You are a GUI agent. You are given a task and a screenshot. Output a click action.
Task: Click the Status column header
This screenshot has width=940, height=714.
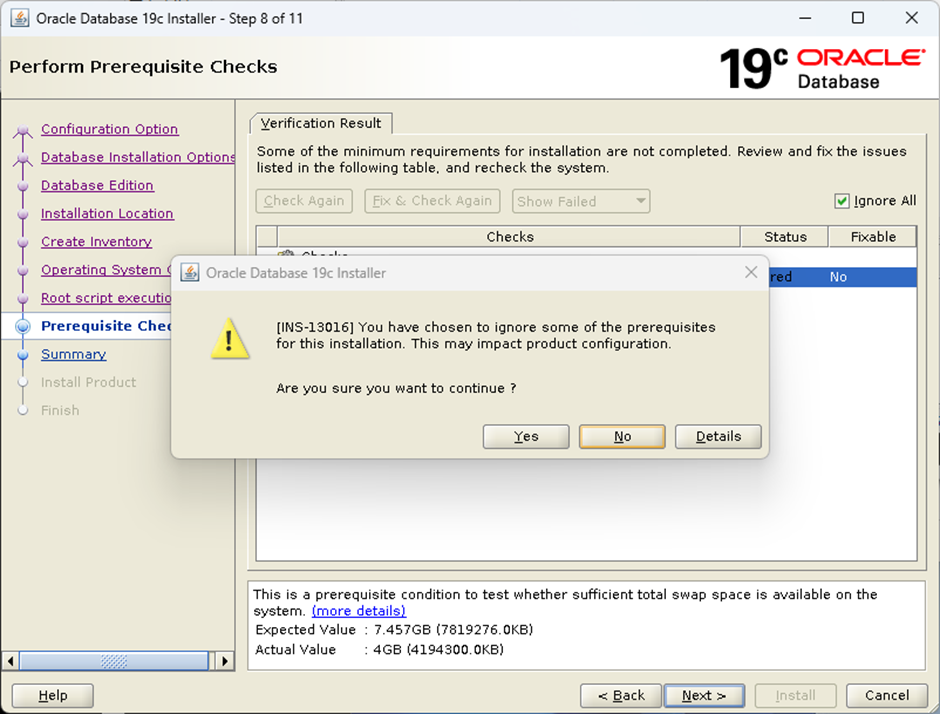coord(785,237)
